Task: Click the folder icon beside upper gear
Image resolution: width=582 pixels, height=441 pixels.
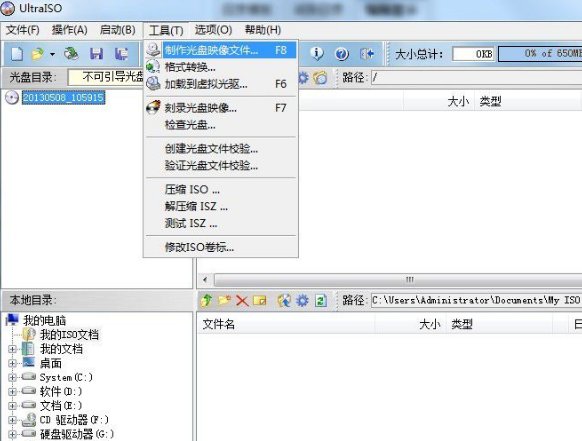Action: click(x=320, y=78)
